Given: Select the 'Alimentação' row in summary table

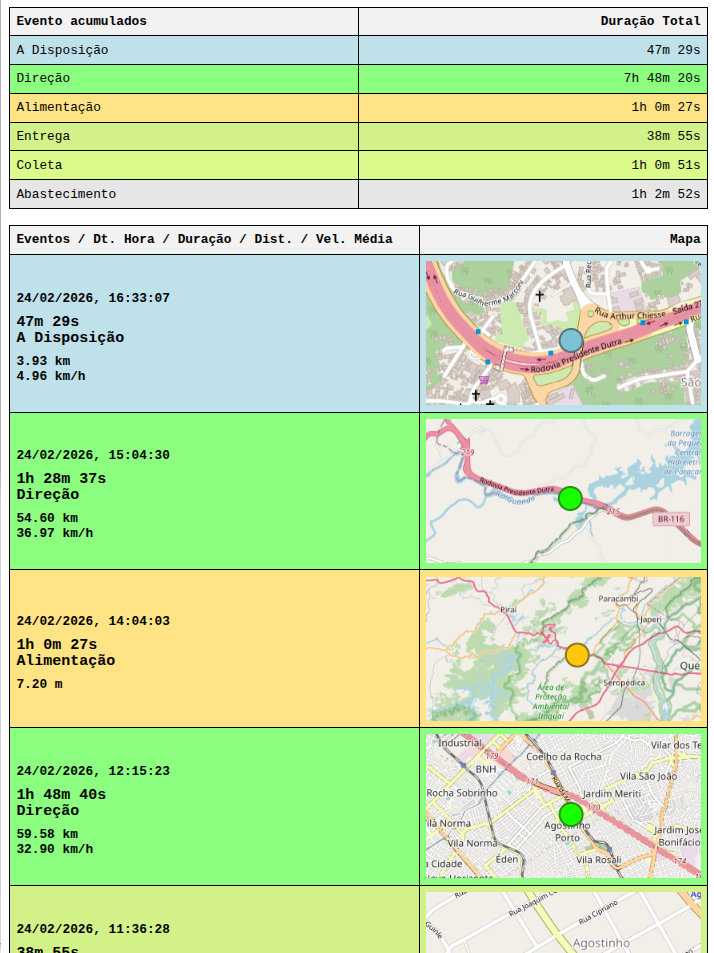Looking at the screenshot, I should [359, 108].
